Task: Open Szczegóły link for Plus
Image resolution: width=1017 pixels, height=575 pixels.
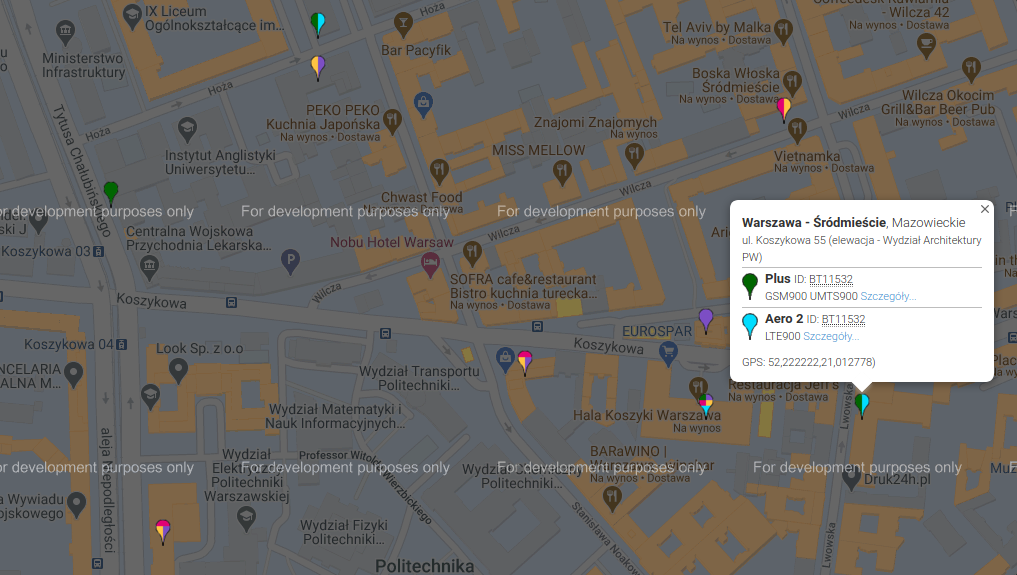Action: (888, 296)
